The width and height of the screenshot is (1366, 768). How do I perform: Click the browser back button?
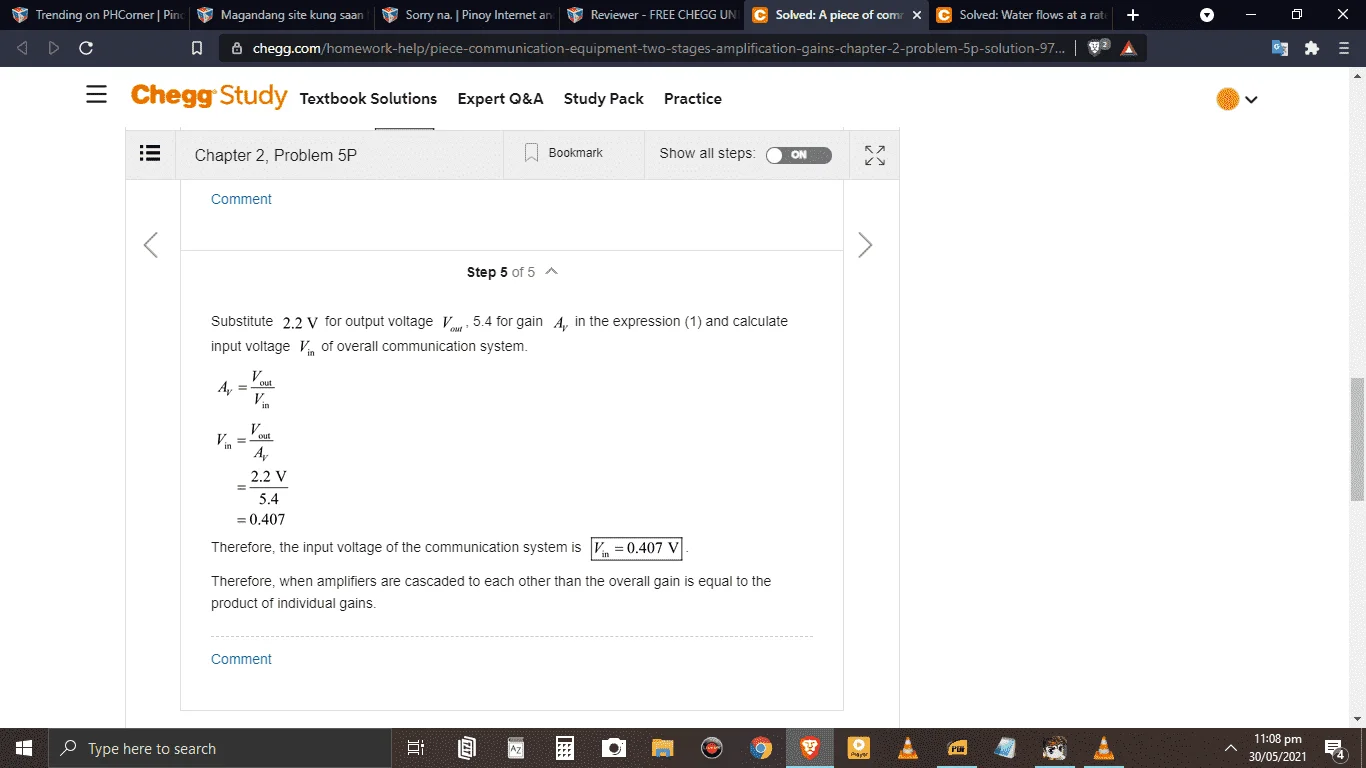click(23, 48)
